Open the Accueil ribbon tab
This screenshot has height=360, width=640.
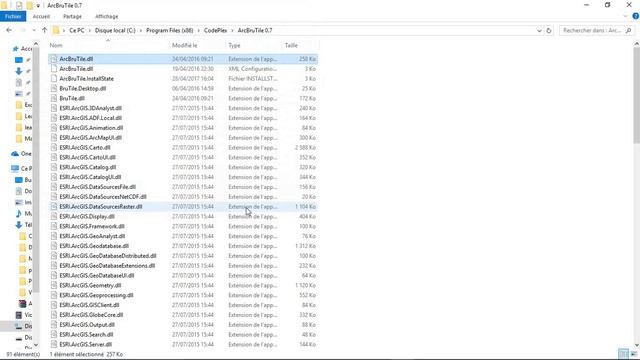coord(41,16)
